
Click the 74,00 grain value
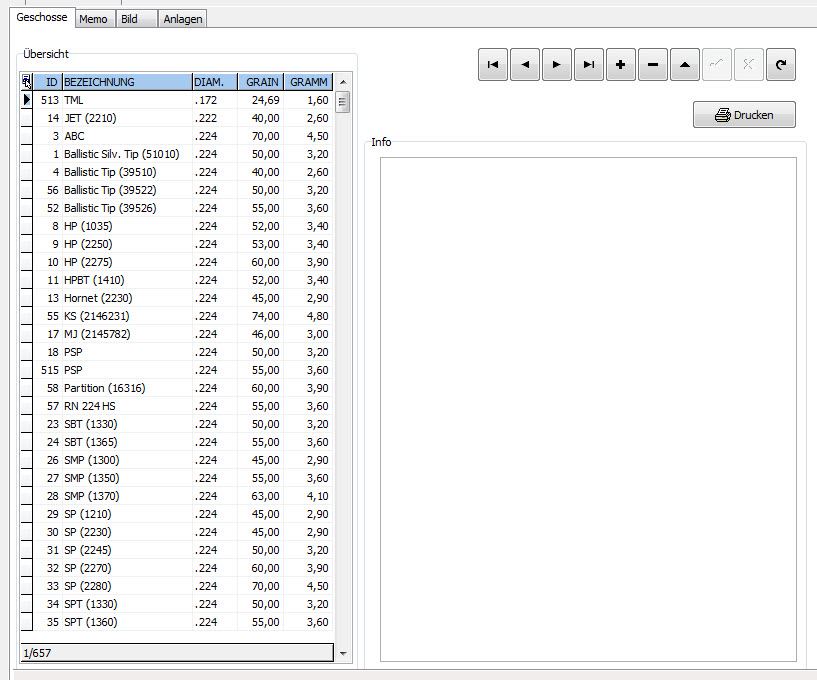pos(261,316)
